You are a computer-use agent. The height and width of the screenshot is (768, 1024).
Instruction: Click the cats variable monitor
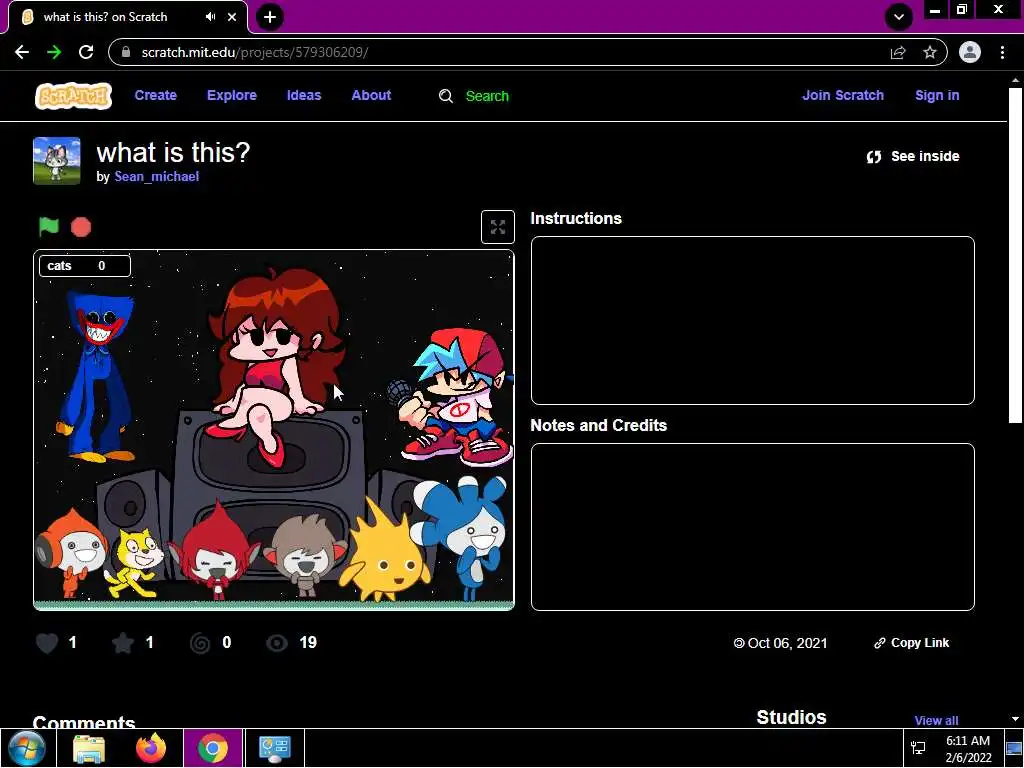pos(85,266)
